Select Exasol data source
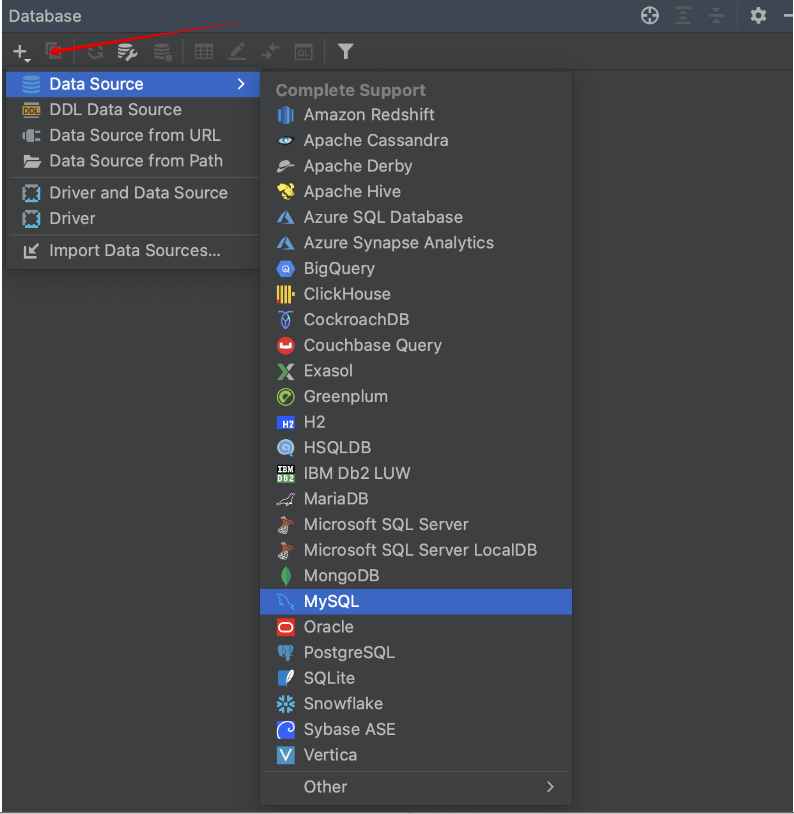Screen dimensions: 794x814 tap(416, 371)
